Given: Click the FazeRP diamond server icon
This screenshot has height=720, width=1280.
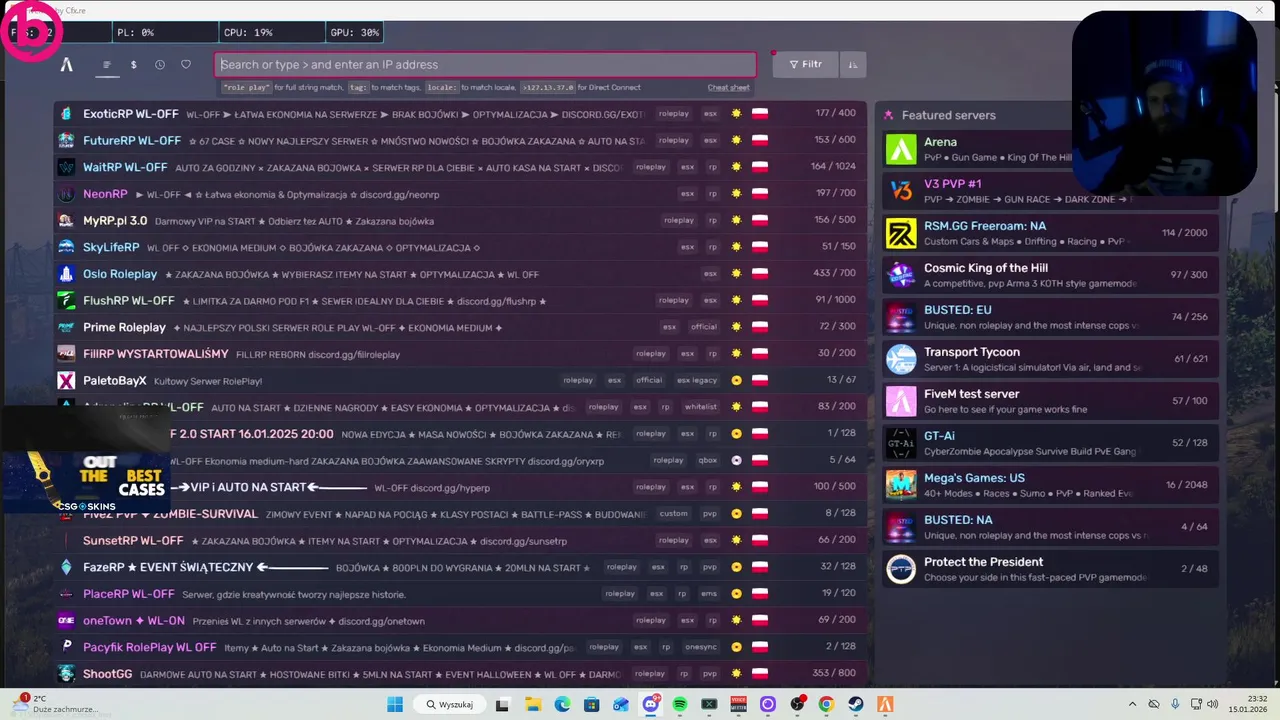Looking at the screenshot, I should pos(66,567).
